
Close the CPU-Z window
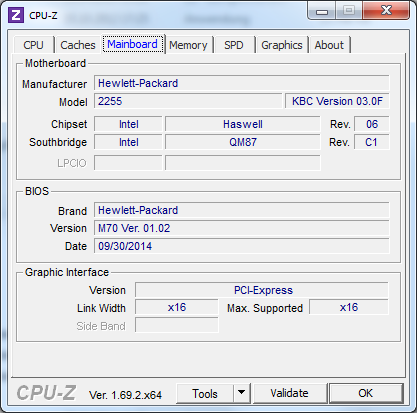point(386,11)
